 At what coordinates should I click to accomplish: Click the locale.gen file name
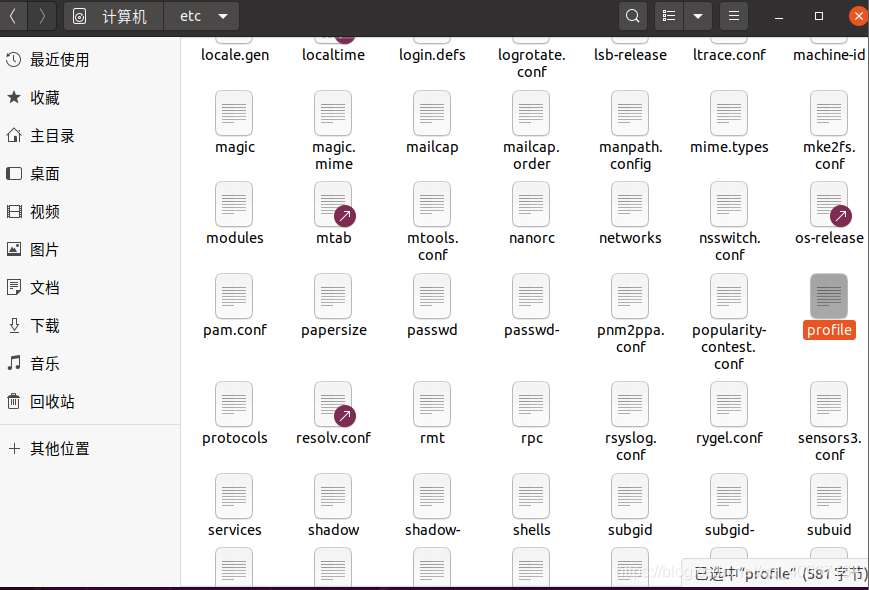pyautogui.click(x=235, y=55)
